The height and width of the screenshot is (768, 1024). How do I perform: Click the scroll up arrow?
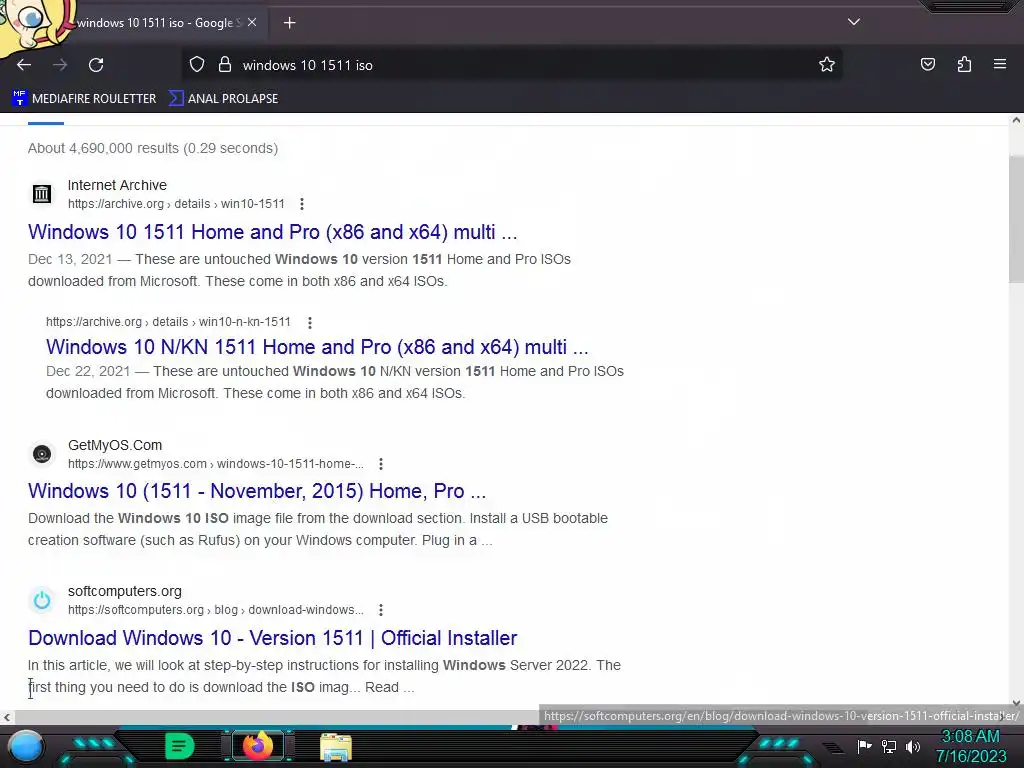[x=1016, y=120]
